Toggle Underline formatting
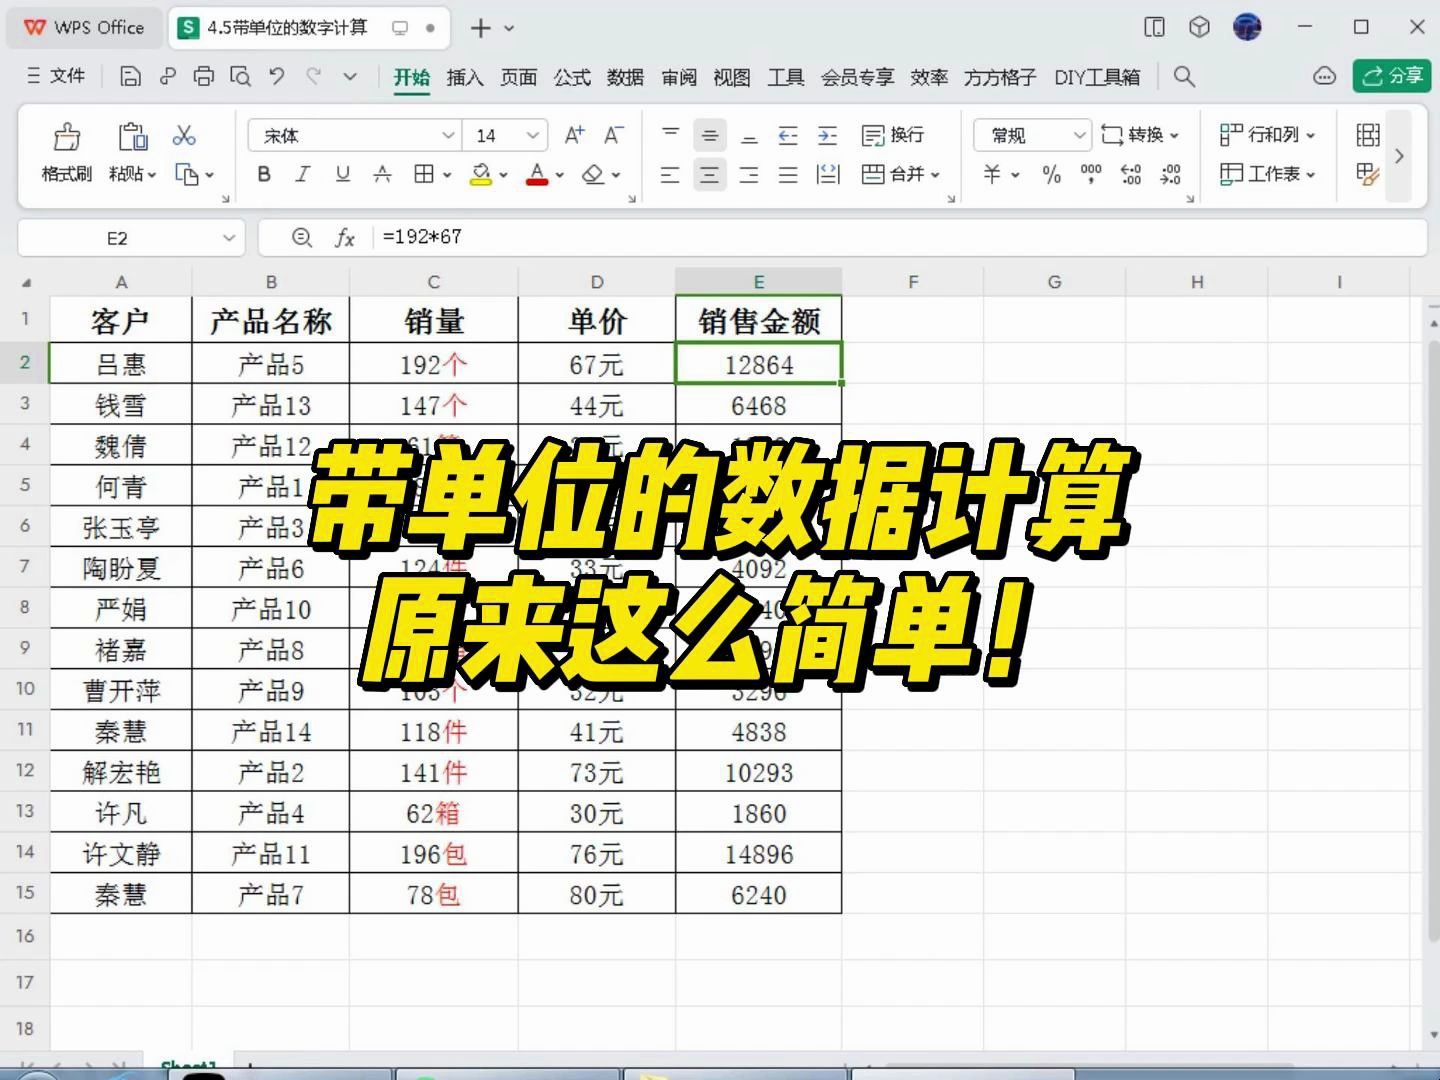 pyautogui.click(x=343, y=174)
